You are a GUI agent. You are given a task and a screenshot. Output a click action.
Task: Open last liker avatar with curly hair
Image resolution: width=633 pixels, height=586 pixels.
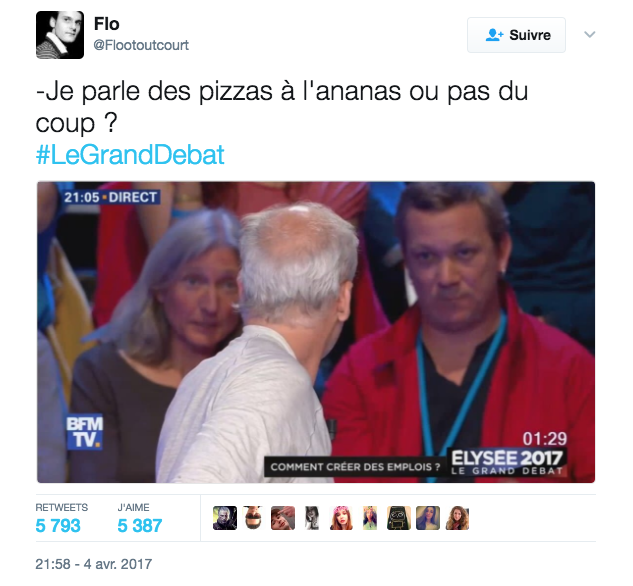pos(457,518)
